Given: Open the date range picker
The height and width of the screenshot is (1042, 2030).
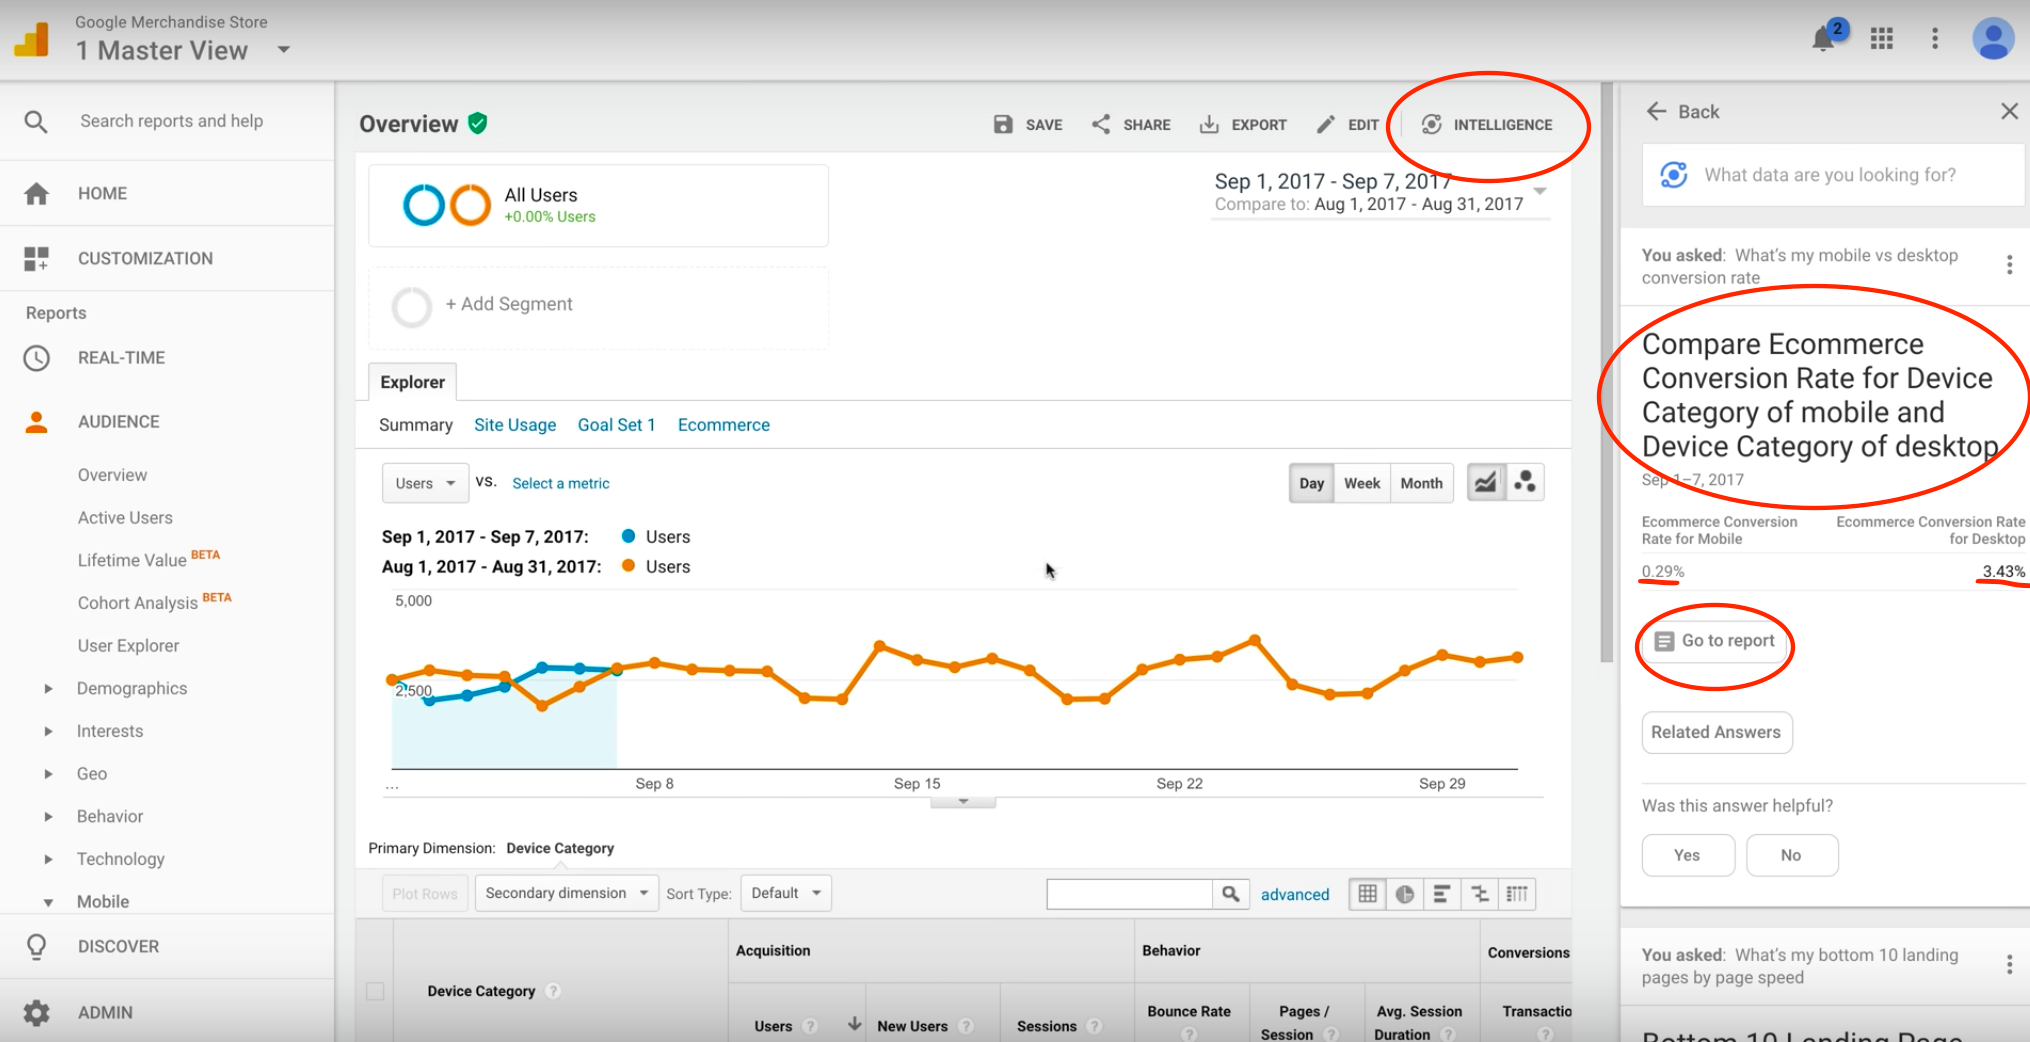Looking at the screenshot, I should tap(1380, 192).
